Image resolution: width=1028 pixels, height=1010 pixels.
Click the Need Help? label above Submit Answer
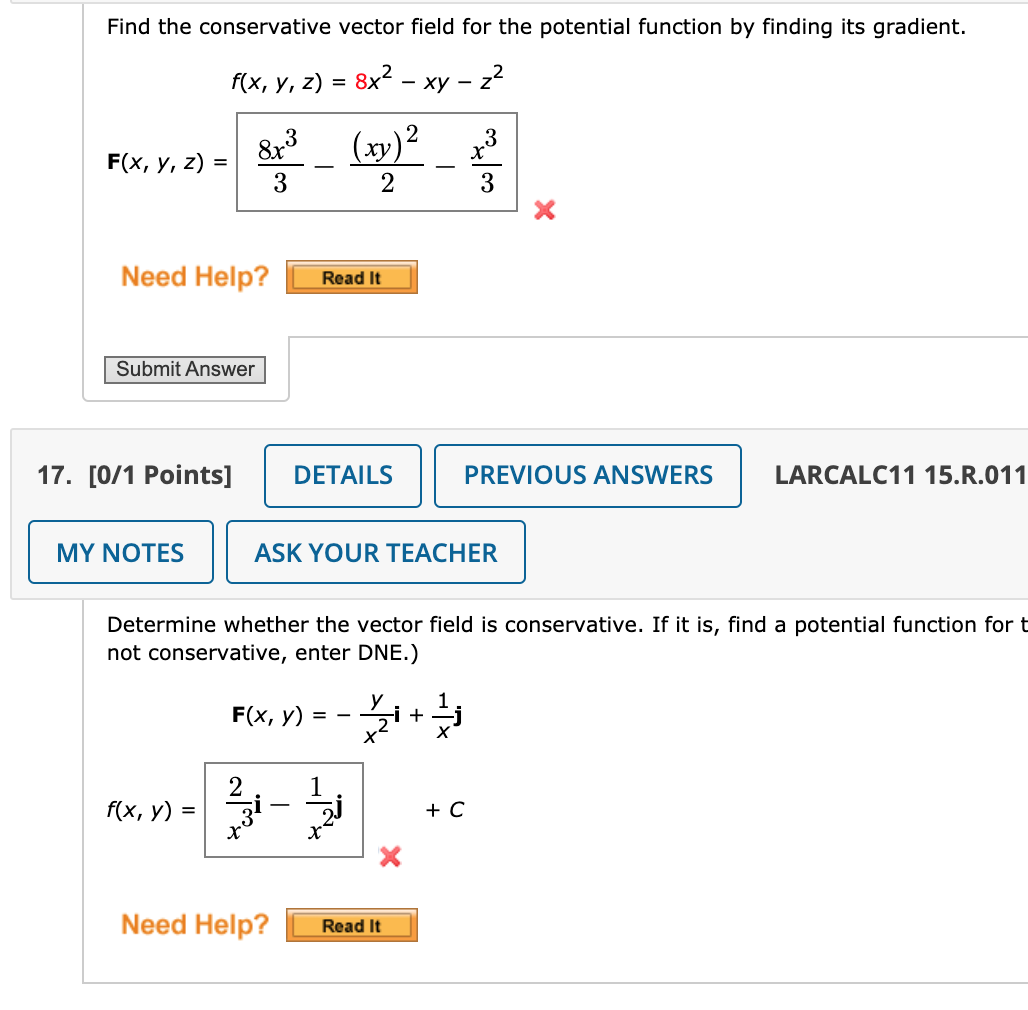(194, 277)
